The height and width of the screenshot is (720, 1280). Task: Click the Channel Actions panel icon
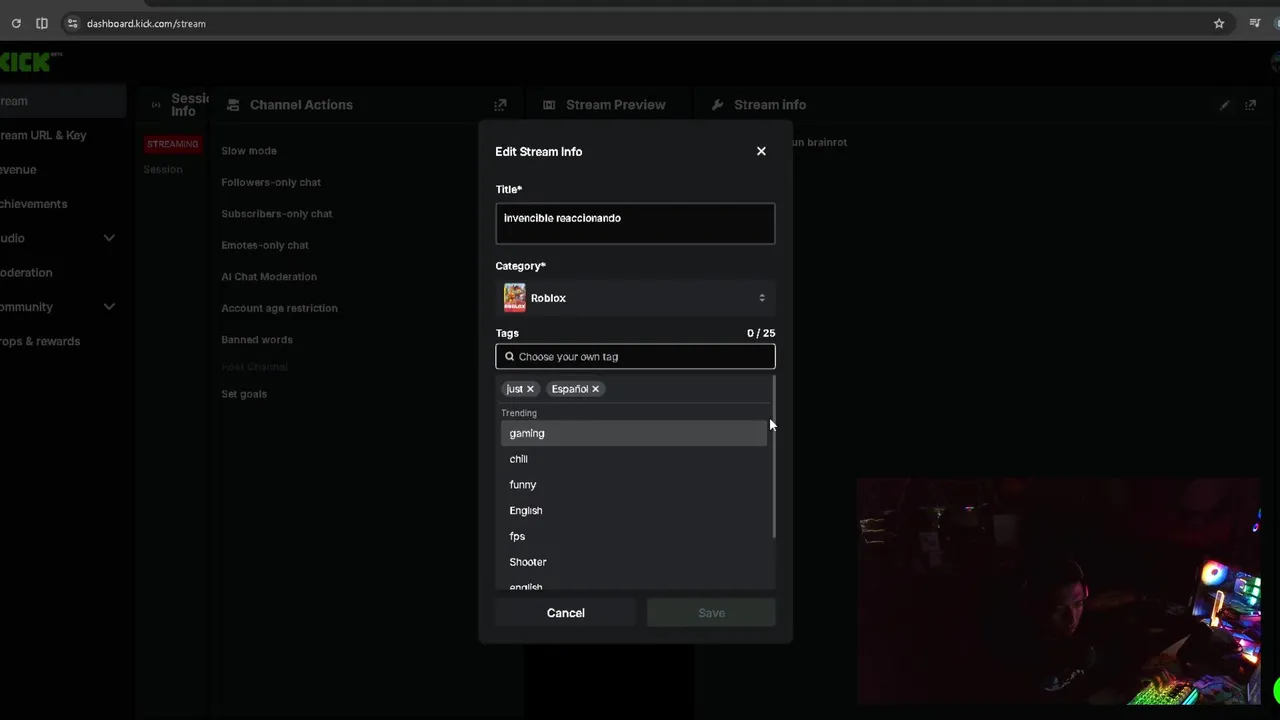point(233,105)
